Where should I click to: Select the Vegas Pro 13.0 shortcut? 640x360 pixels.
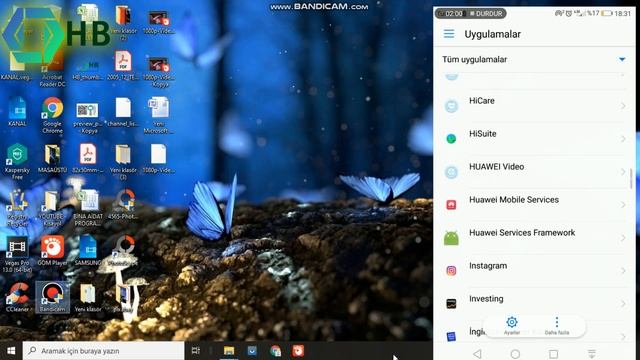pyautogui.click(x=17, y=254)
